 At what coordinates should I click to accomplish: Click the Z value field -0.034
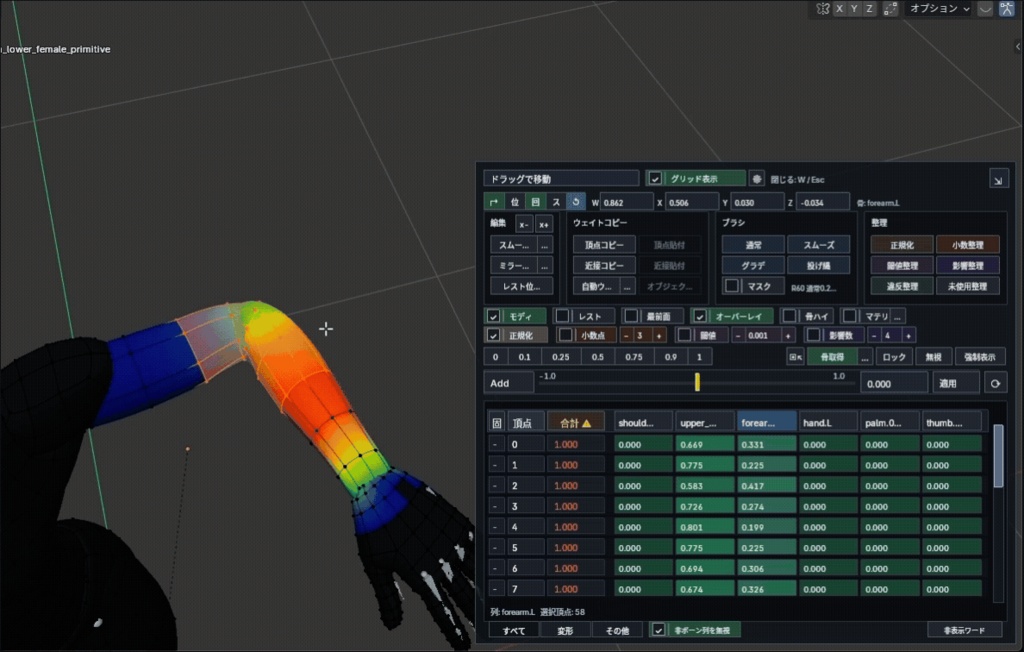coord(824,203)
